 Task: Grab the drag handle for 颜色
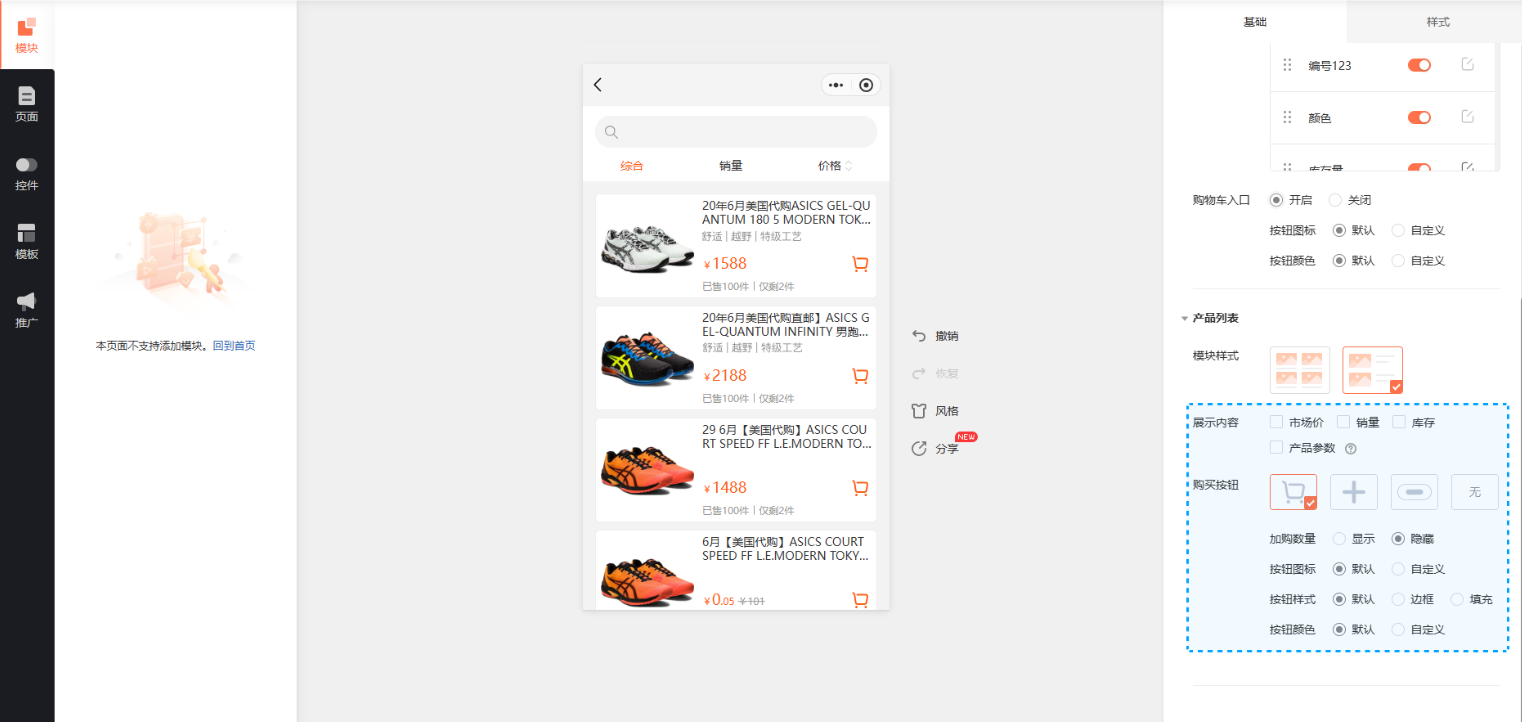1287,118
